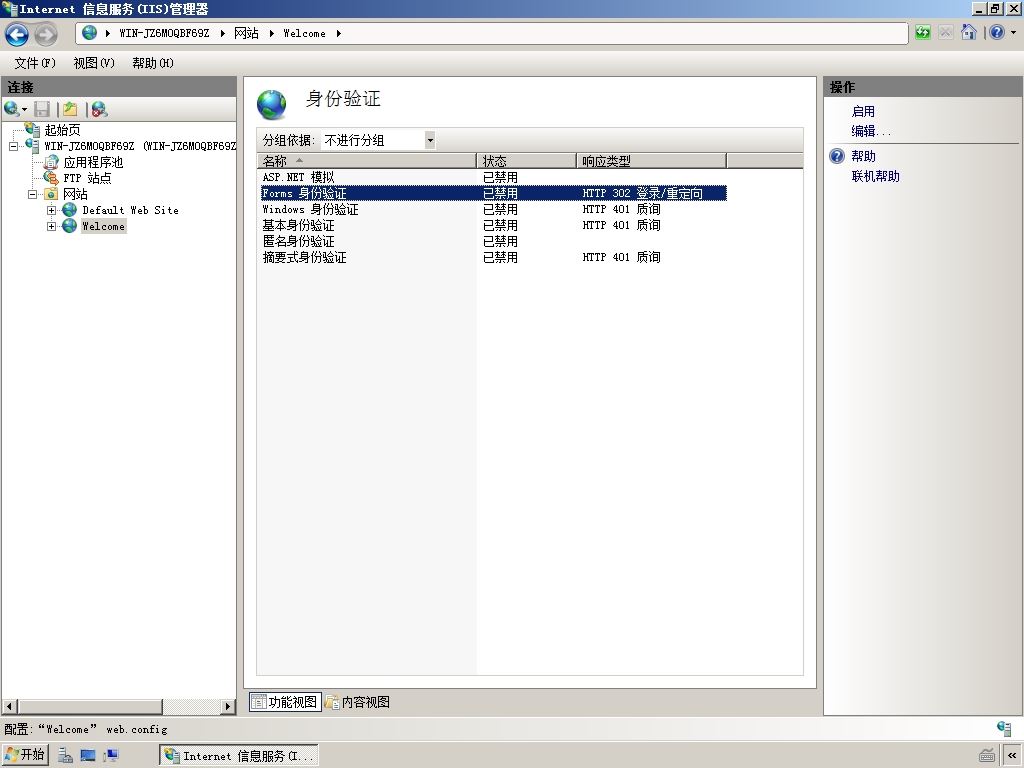The image size is (1024, 768).
Task: Click the Delete connection icon
Action: point(99,109)
